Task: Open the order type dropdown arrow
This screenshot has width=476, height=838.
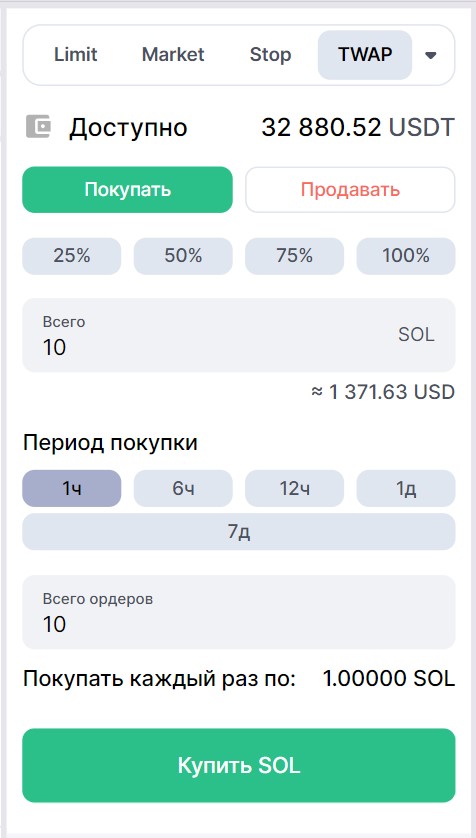Action: pos(431,55)
